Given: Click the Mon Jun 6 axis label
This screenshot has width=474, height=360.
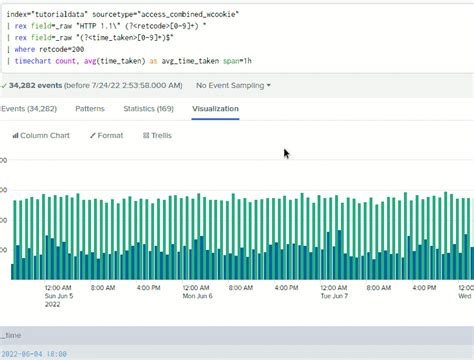Looking at the screenshot, I should click(x=197, y=296).
